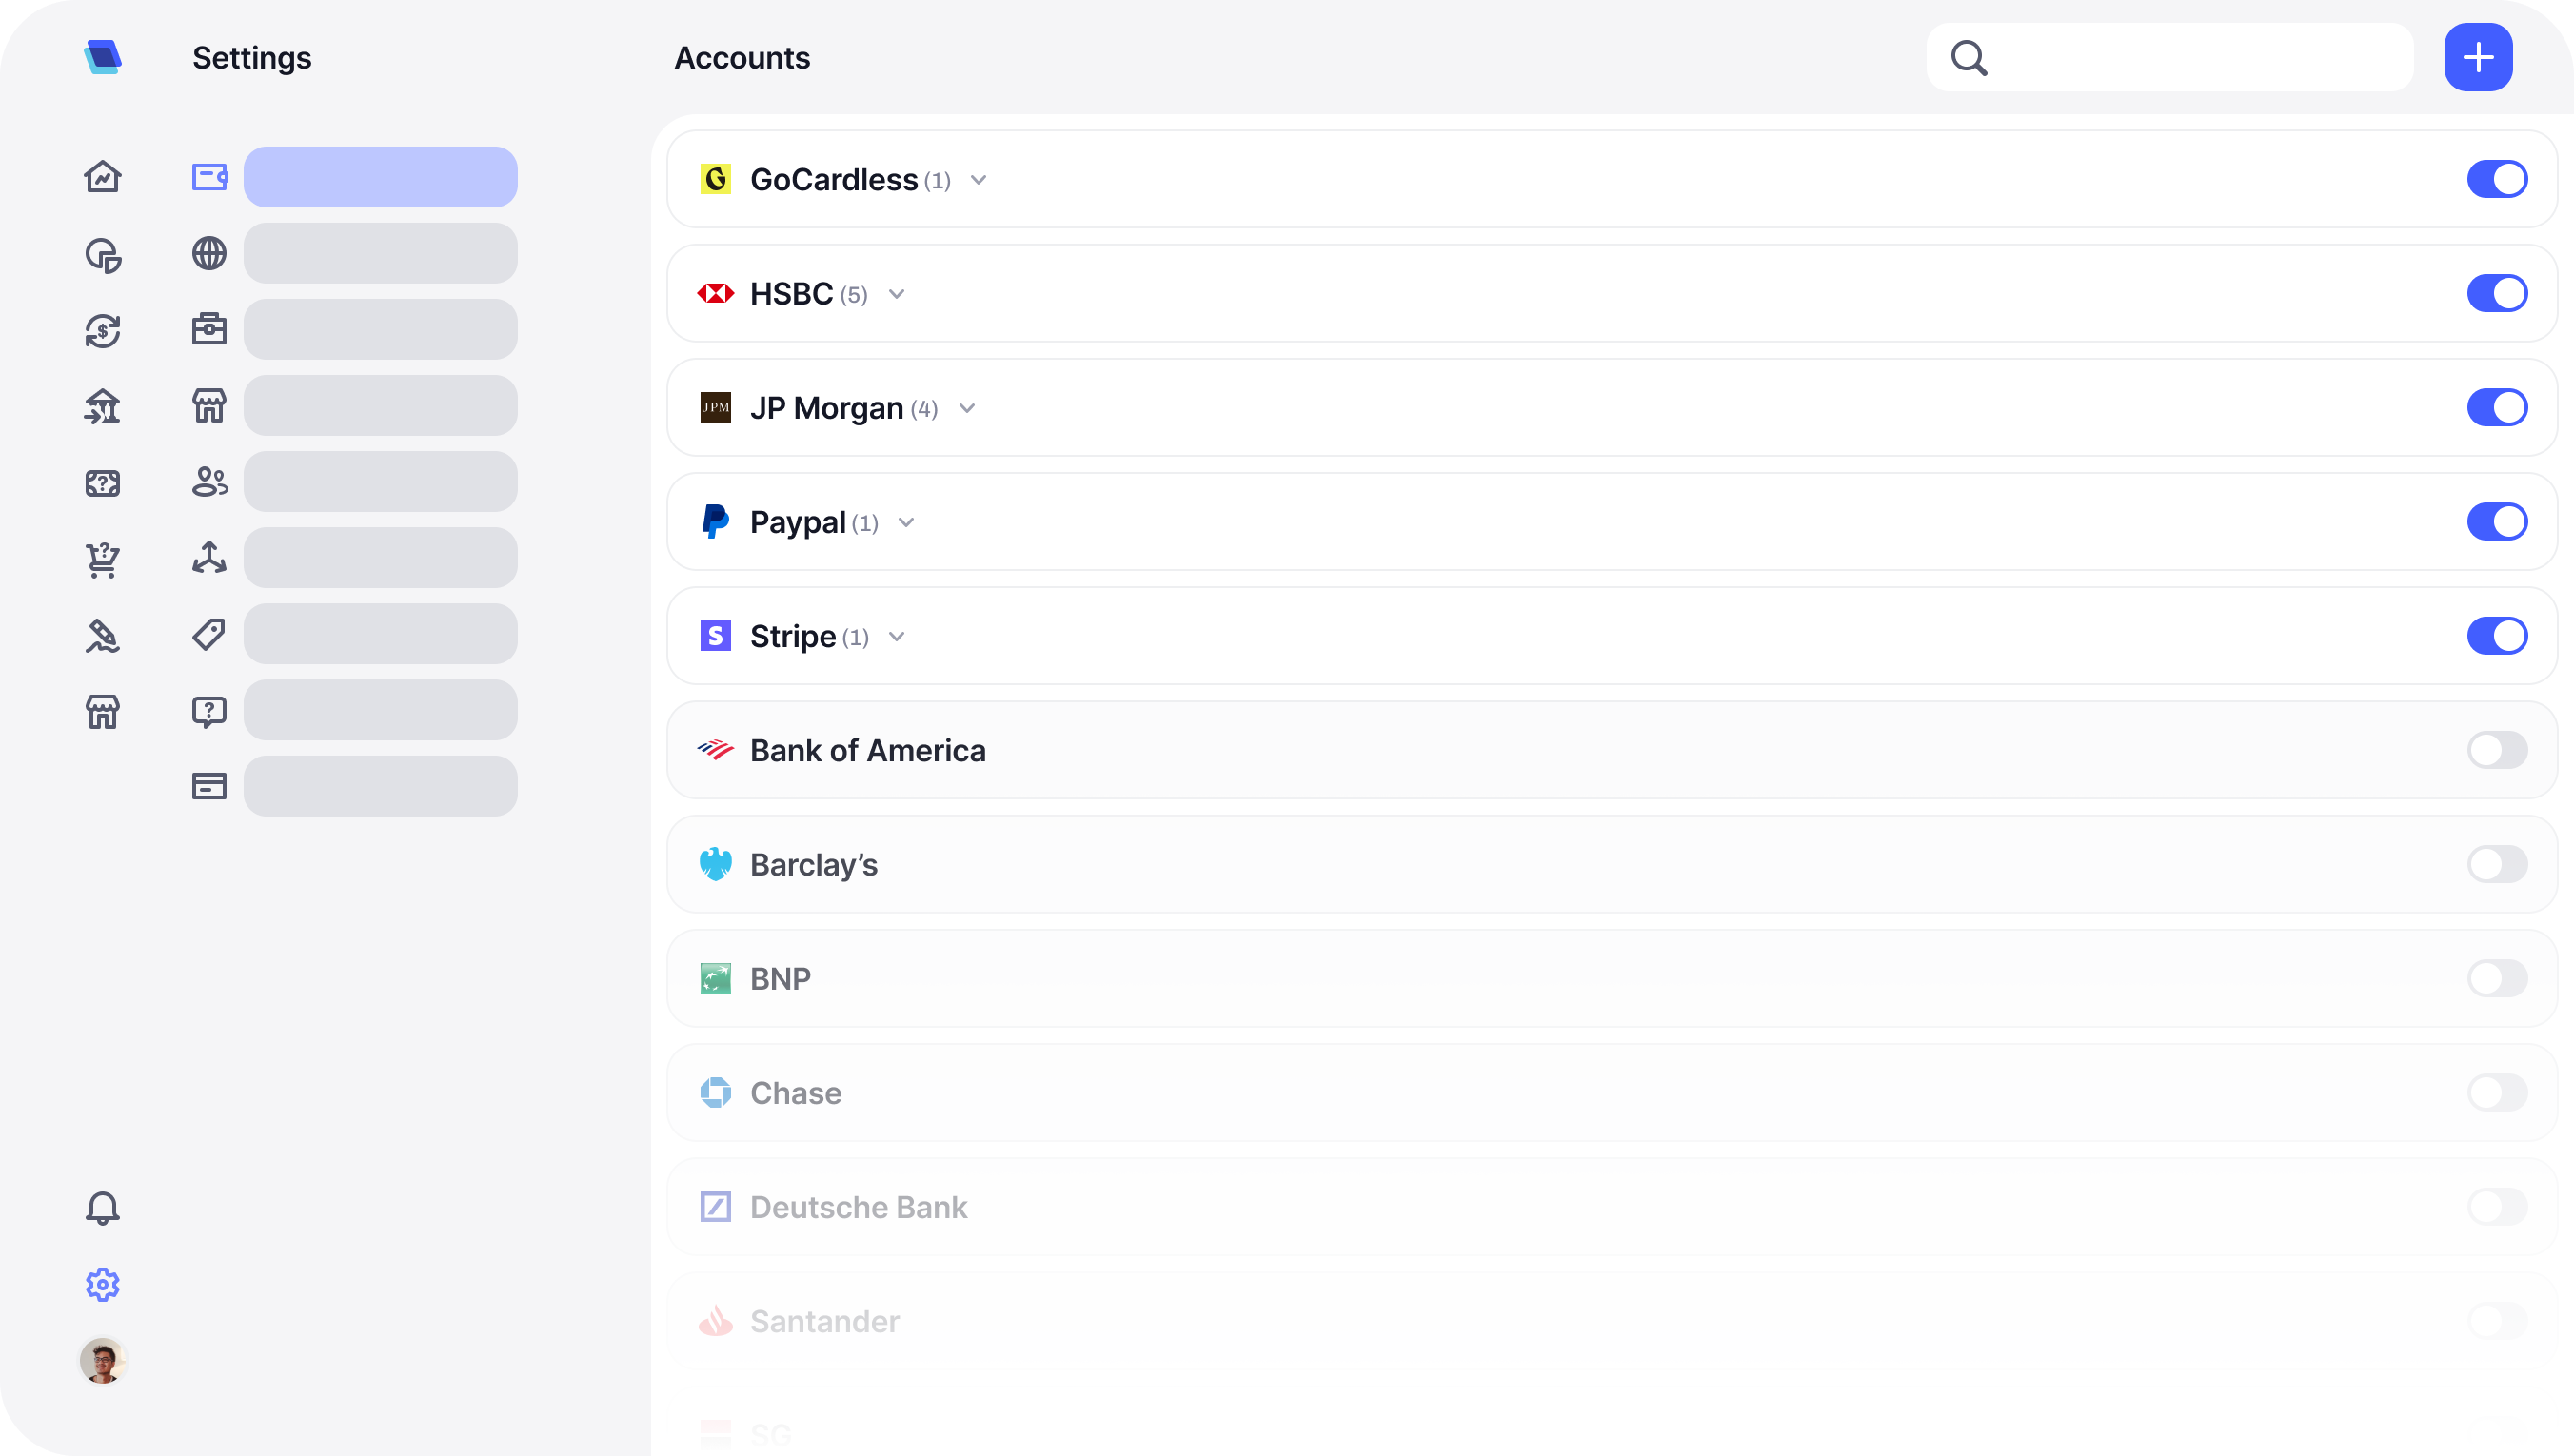
Task: Select the briefcase settings icon
Action: pyautogui.click(x=209, y=329)
